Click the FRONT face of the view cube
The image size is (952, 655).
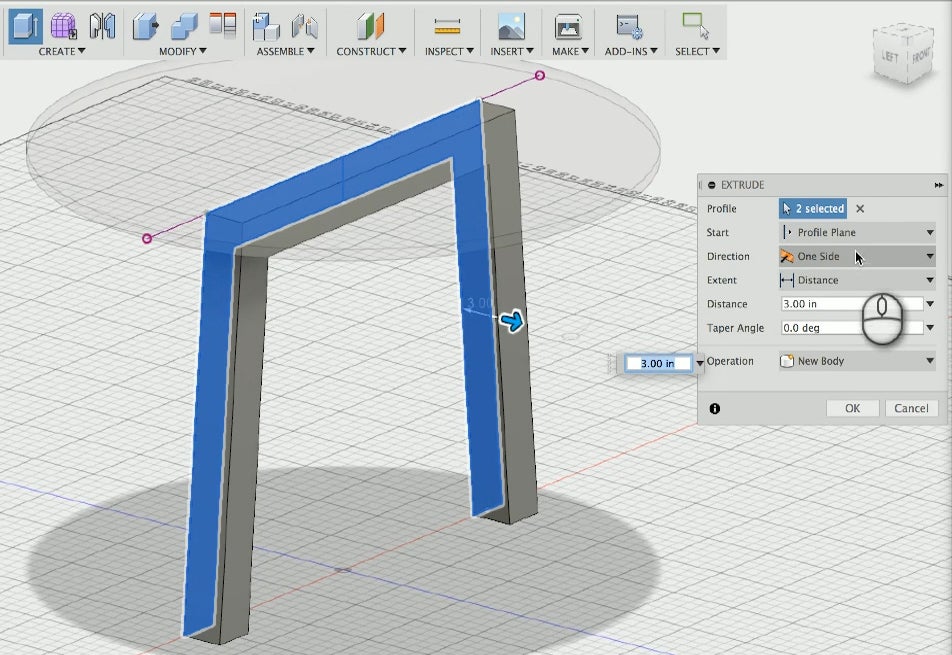pos(920,56)
